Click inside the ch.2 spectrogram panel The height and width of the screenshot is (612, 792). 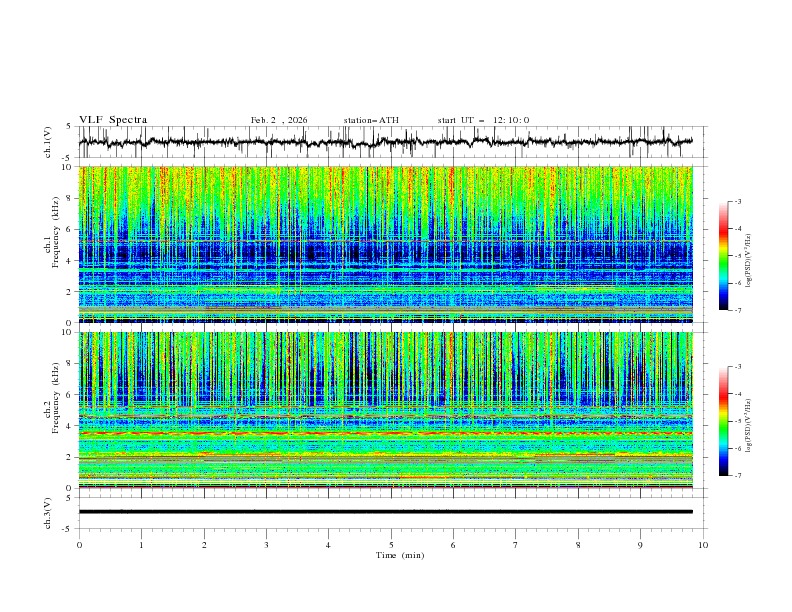(385, 410)
